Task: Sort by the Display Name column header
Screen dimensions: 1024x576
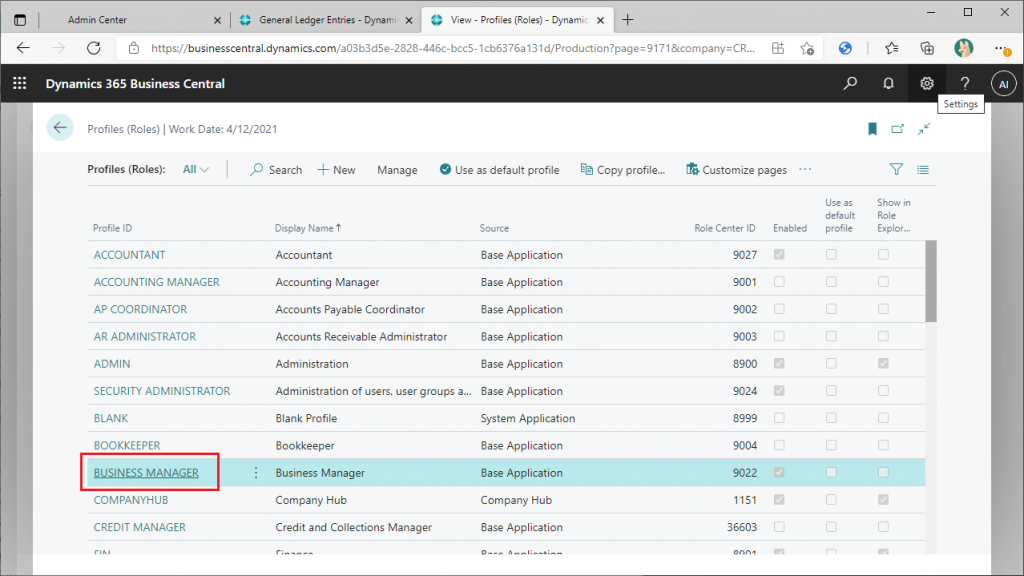Action: pos(308,228)
